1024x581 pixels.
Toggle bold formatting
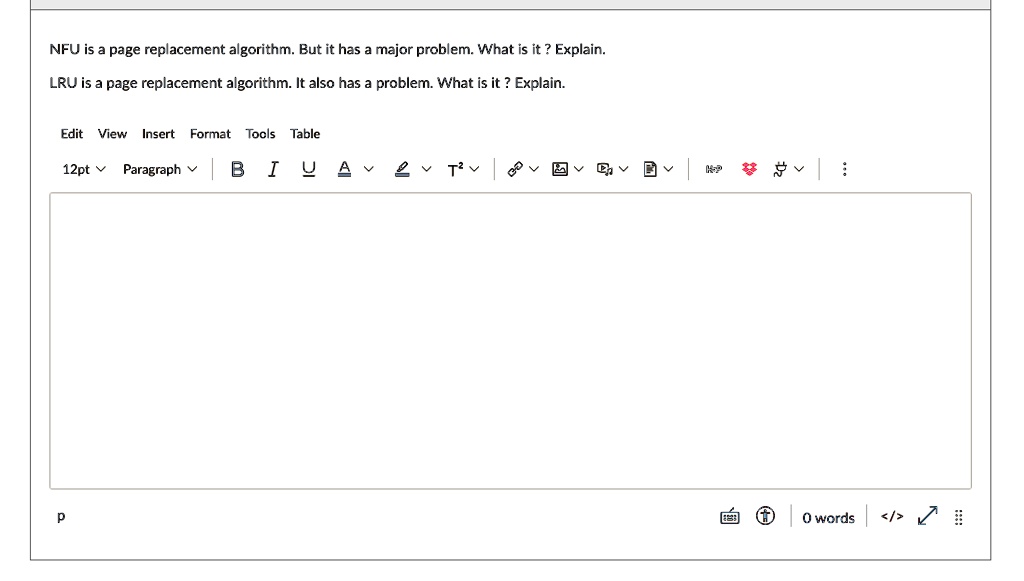point(237,169)
